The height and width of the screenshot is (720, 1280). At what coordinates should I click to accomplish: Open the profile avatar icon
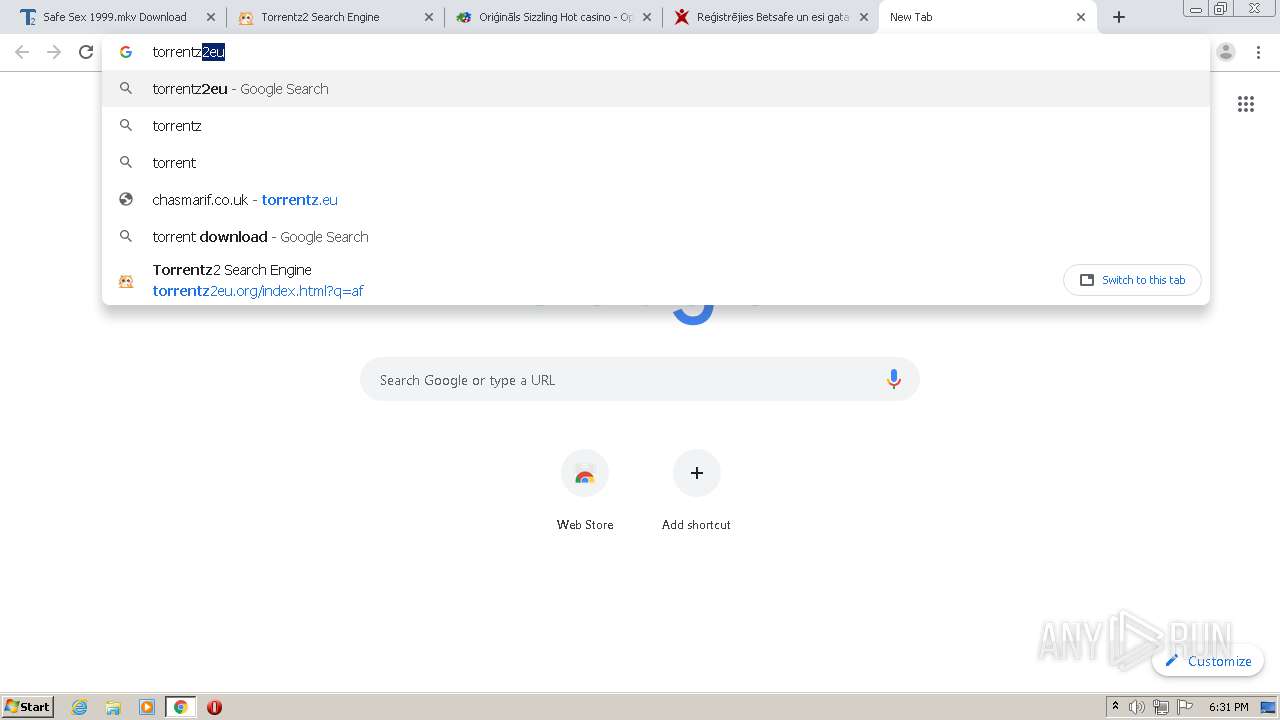click(1226, 52)
